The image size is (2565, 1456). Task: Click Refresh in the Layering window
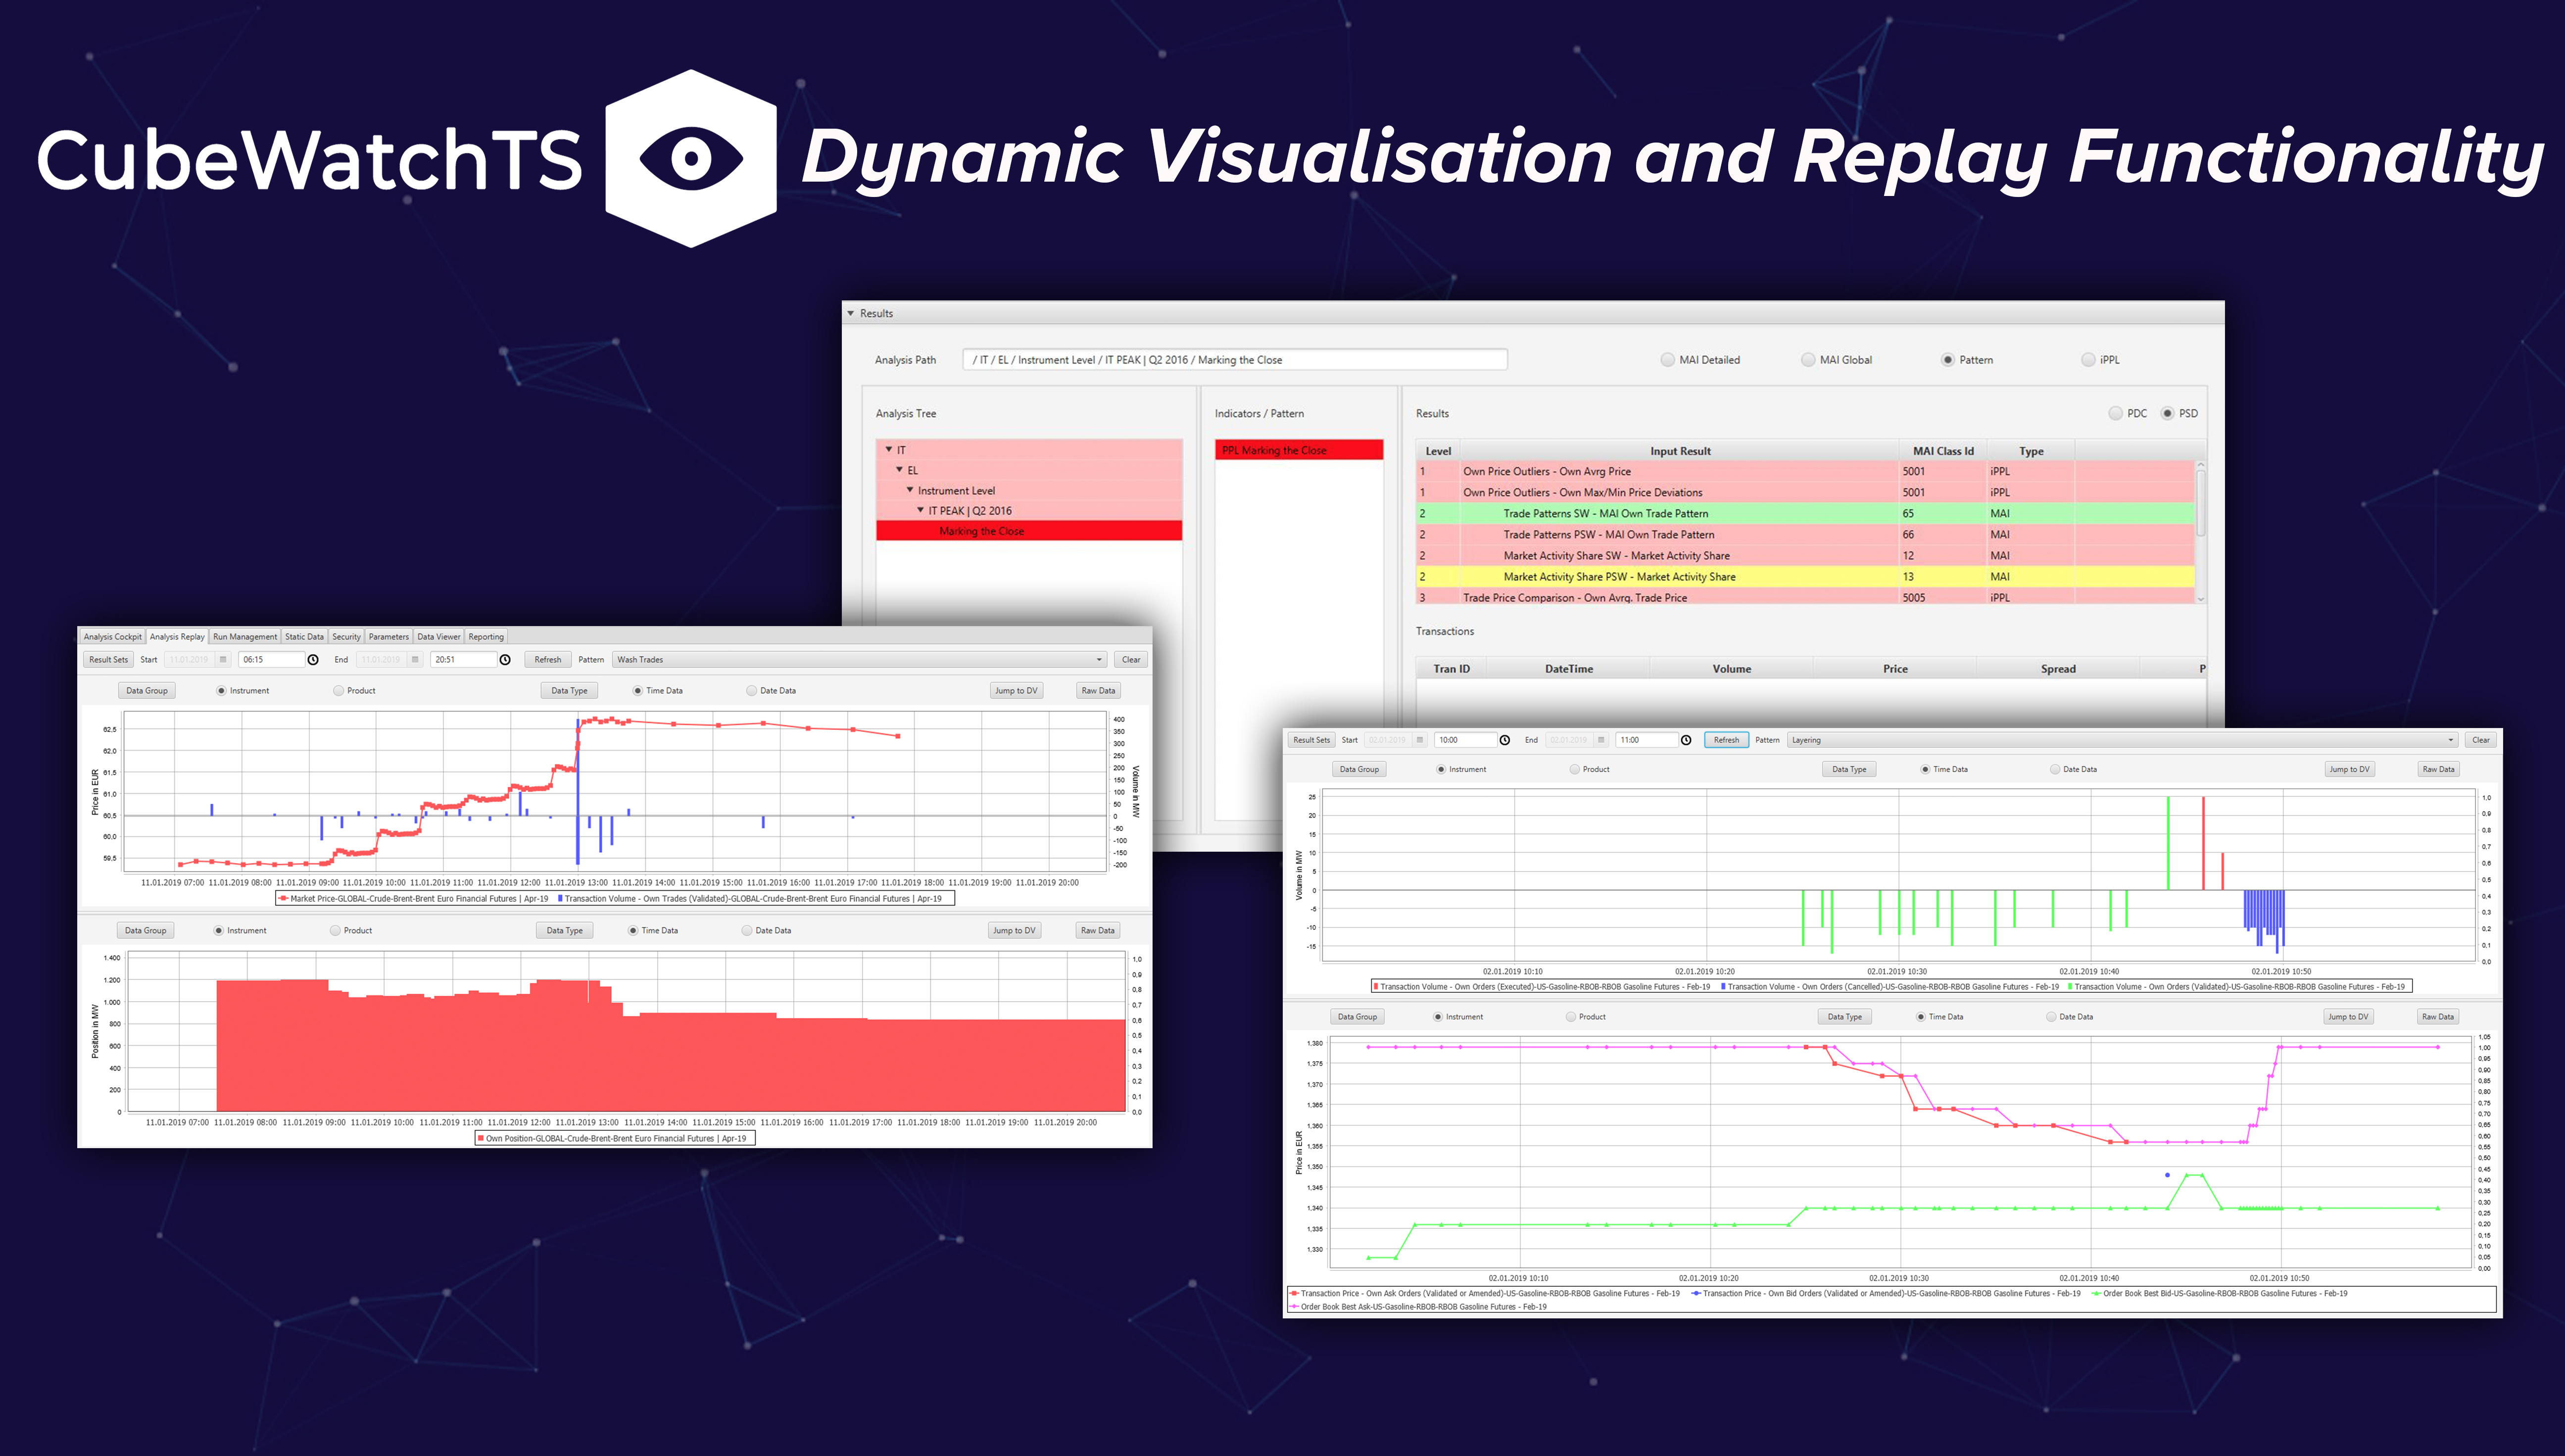(1726, 740)
